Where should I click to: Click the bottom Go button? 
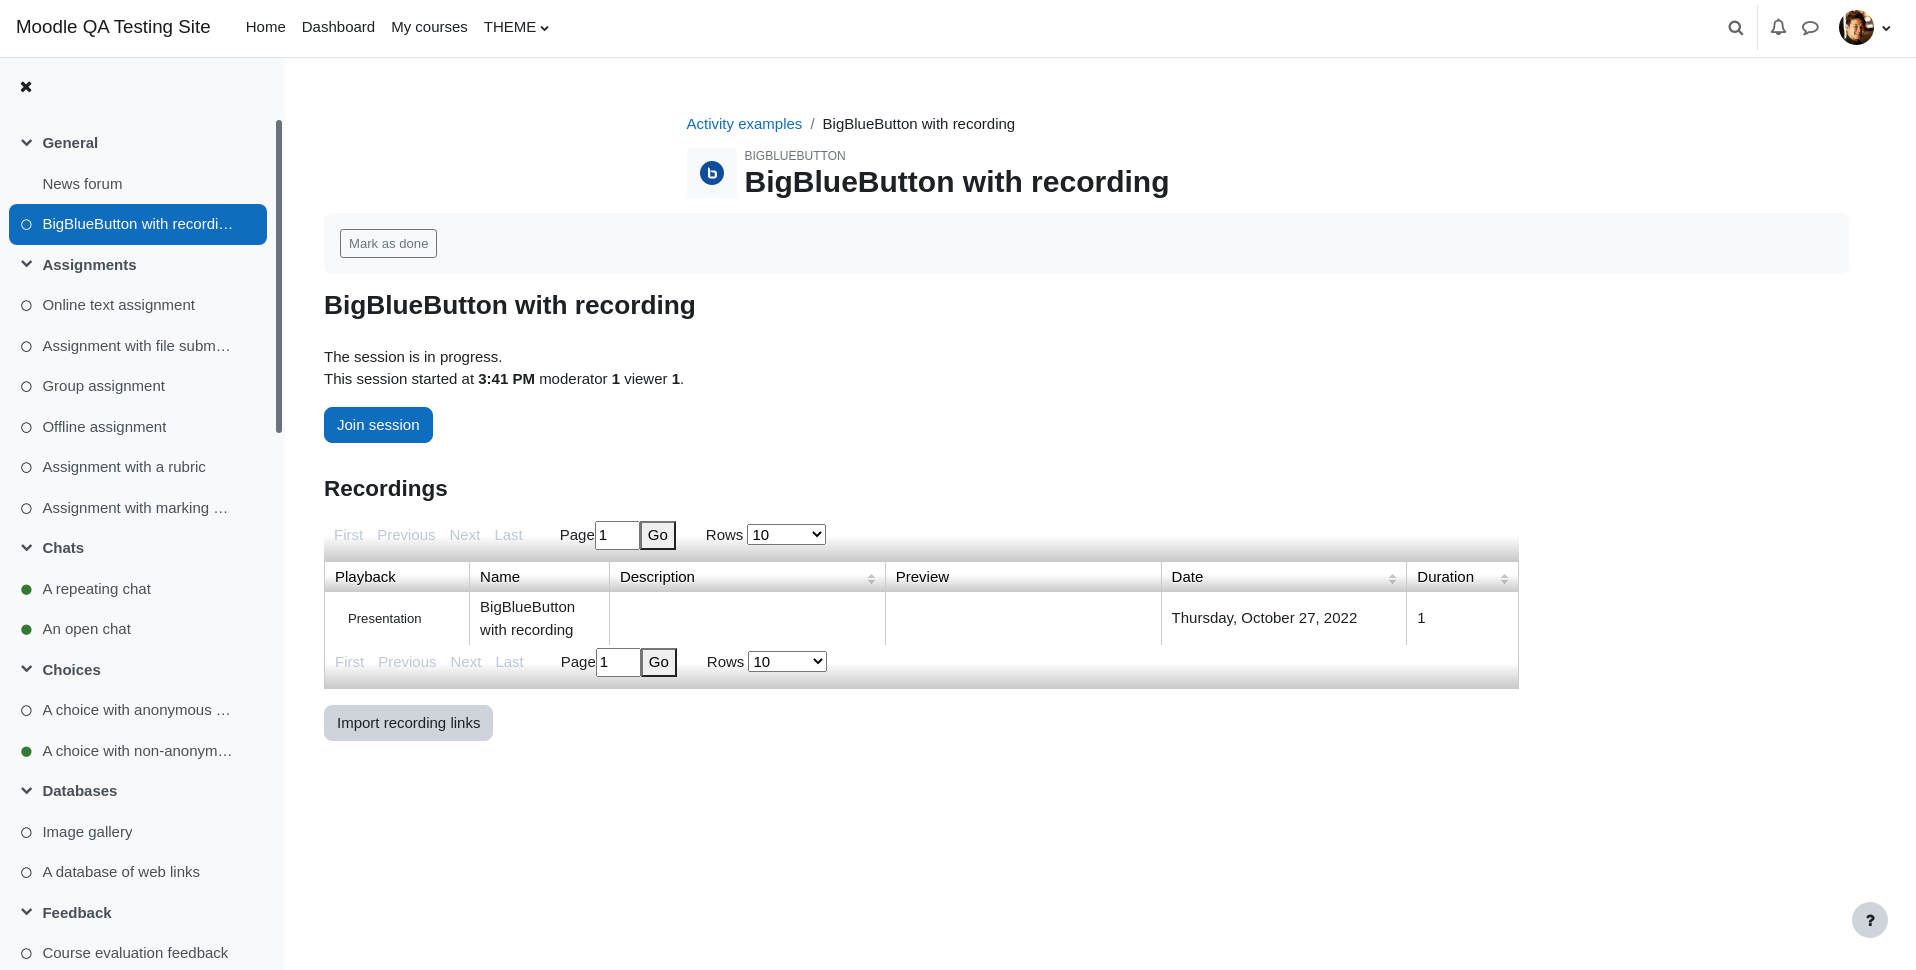[x=659, y=662]
